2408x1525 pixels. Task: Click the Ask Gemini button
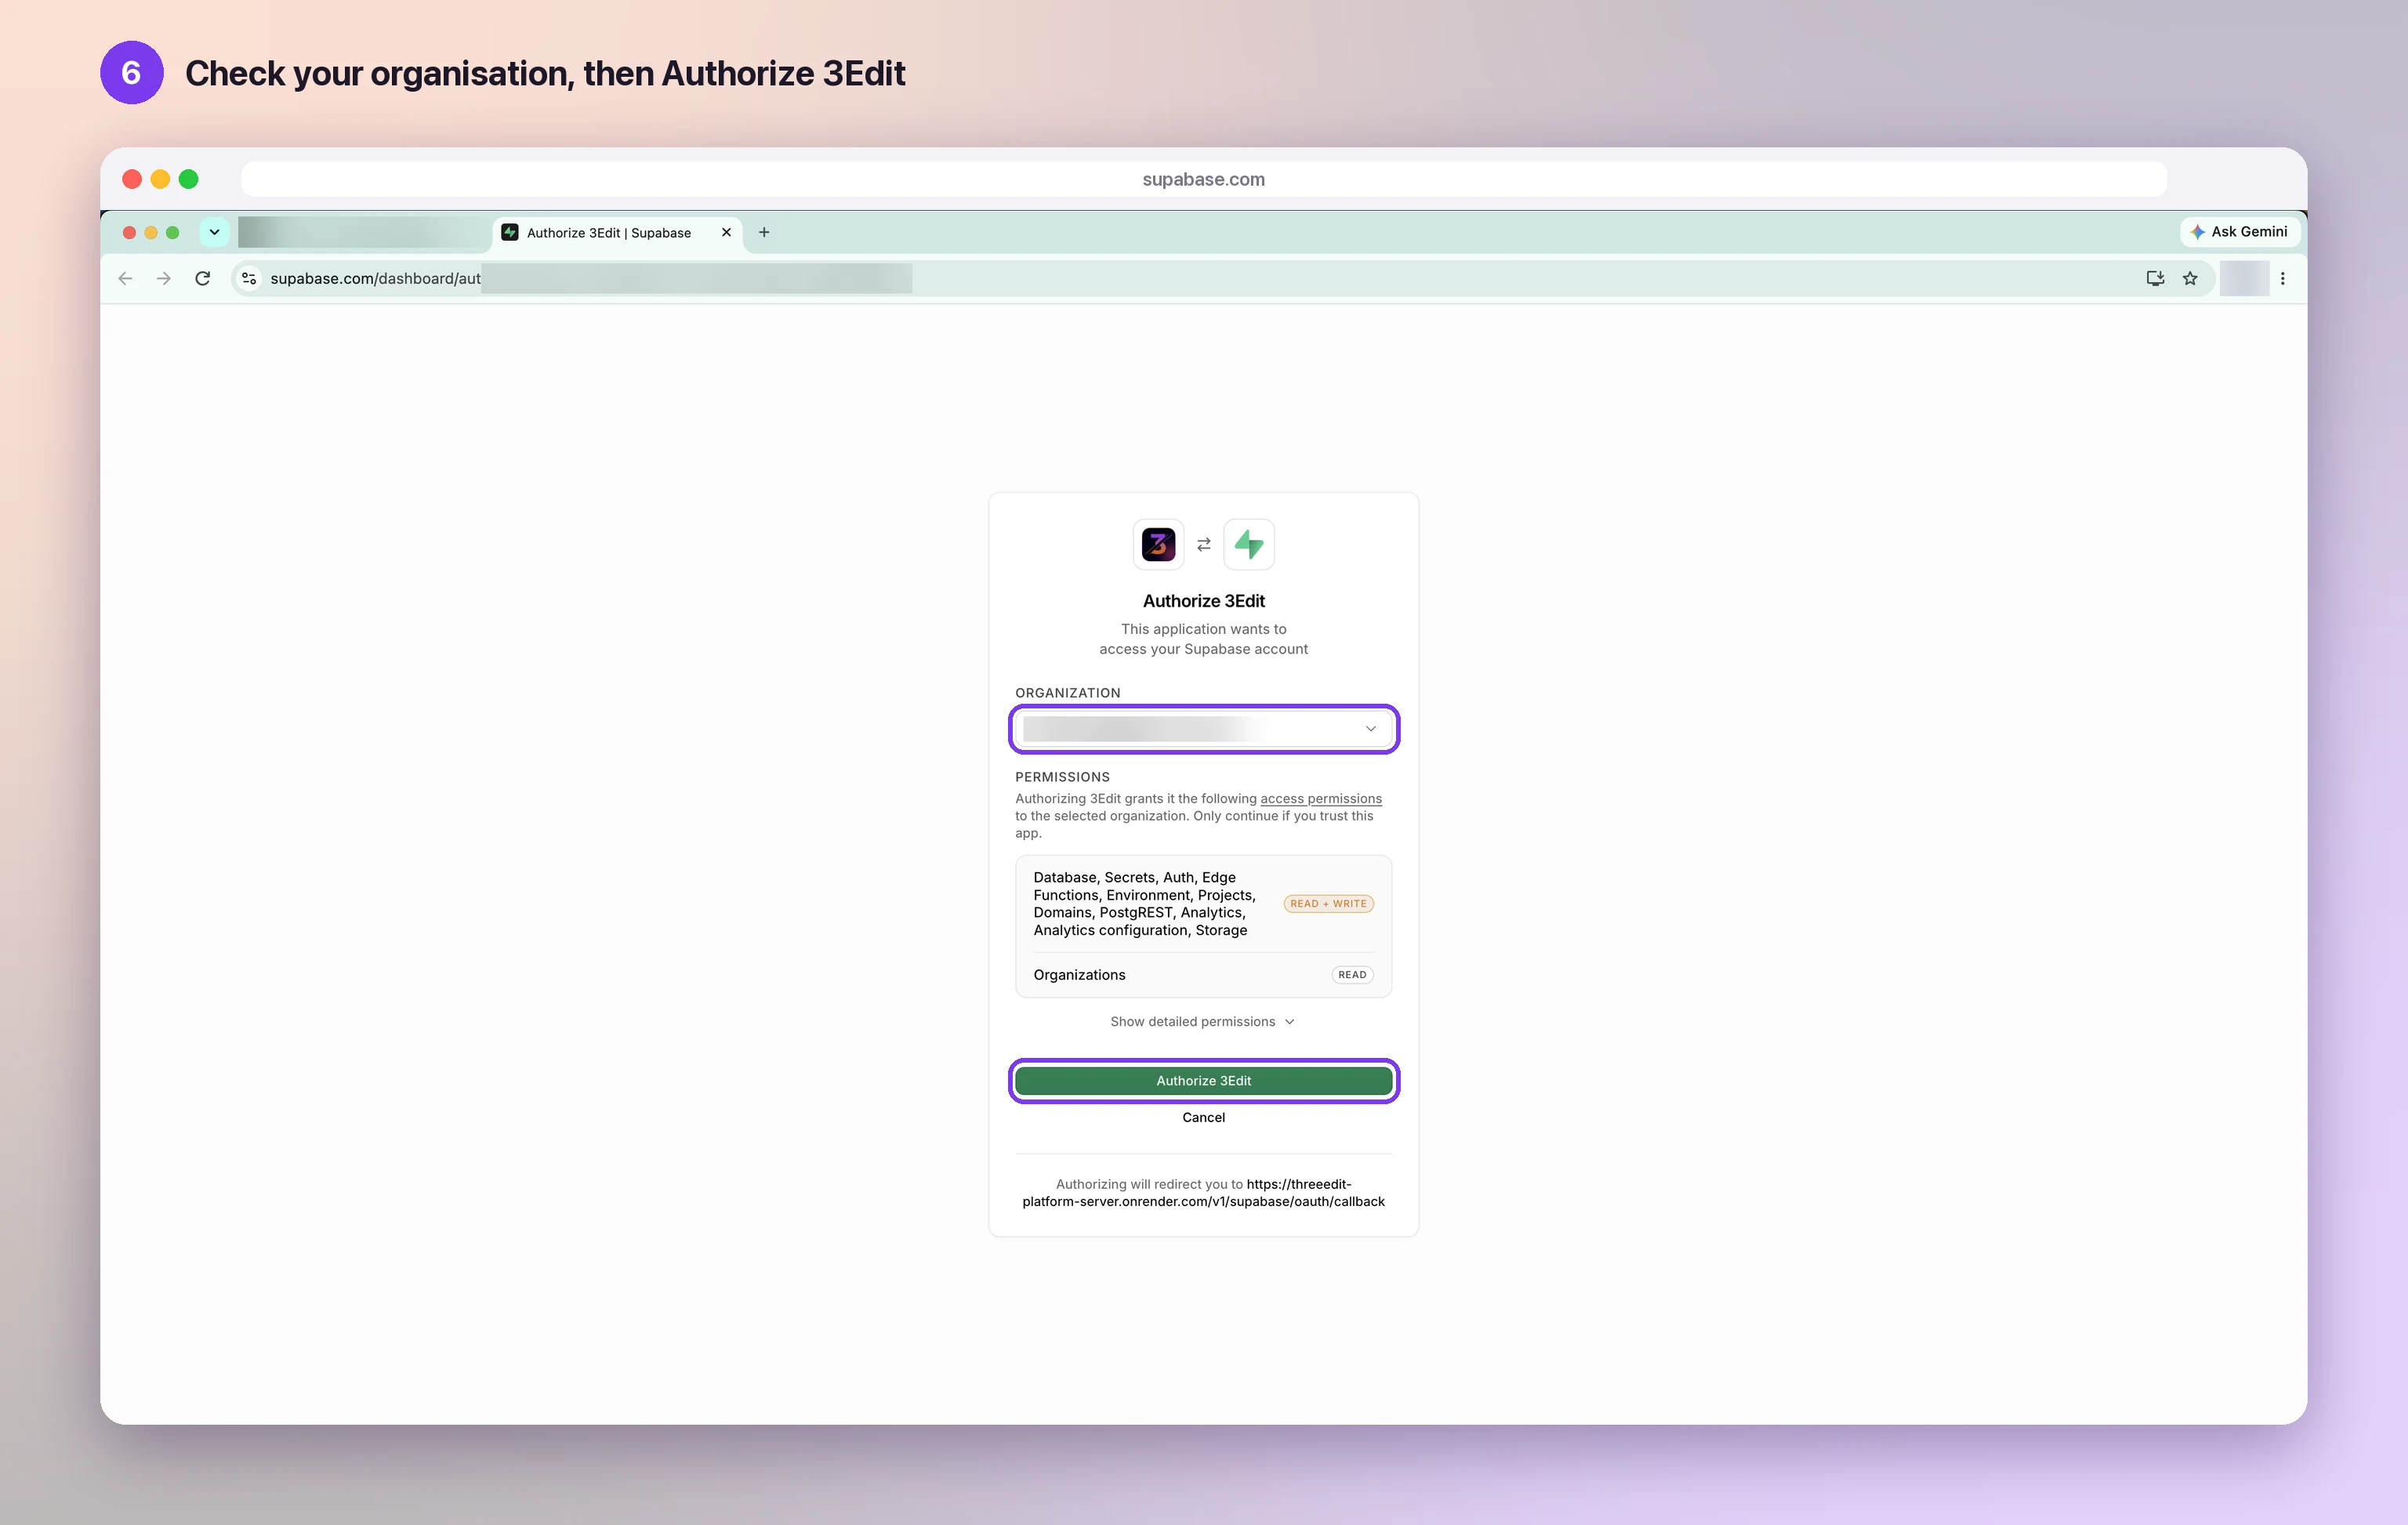click(x=2239, y=231)
